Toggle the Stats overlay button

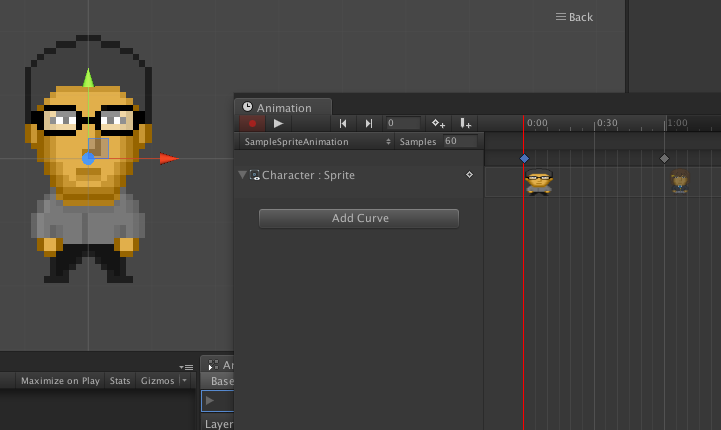click(120, 381)
